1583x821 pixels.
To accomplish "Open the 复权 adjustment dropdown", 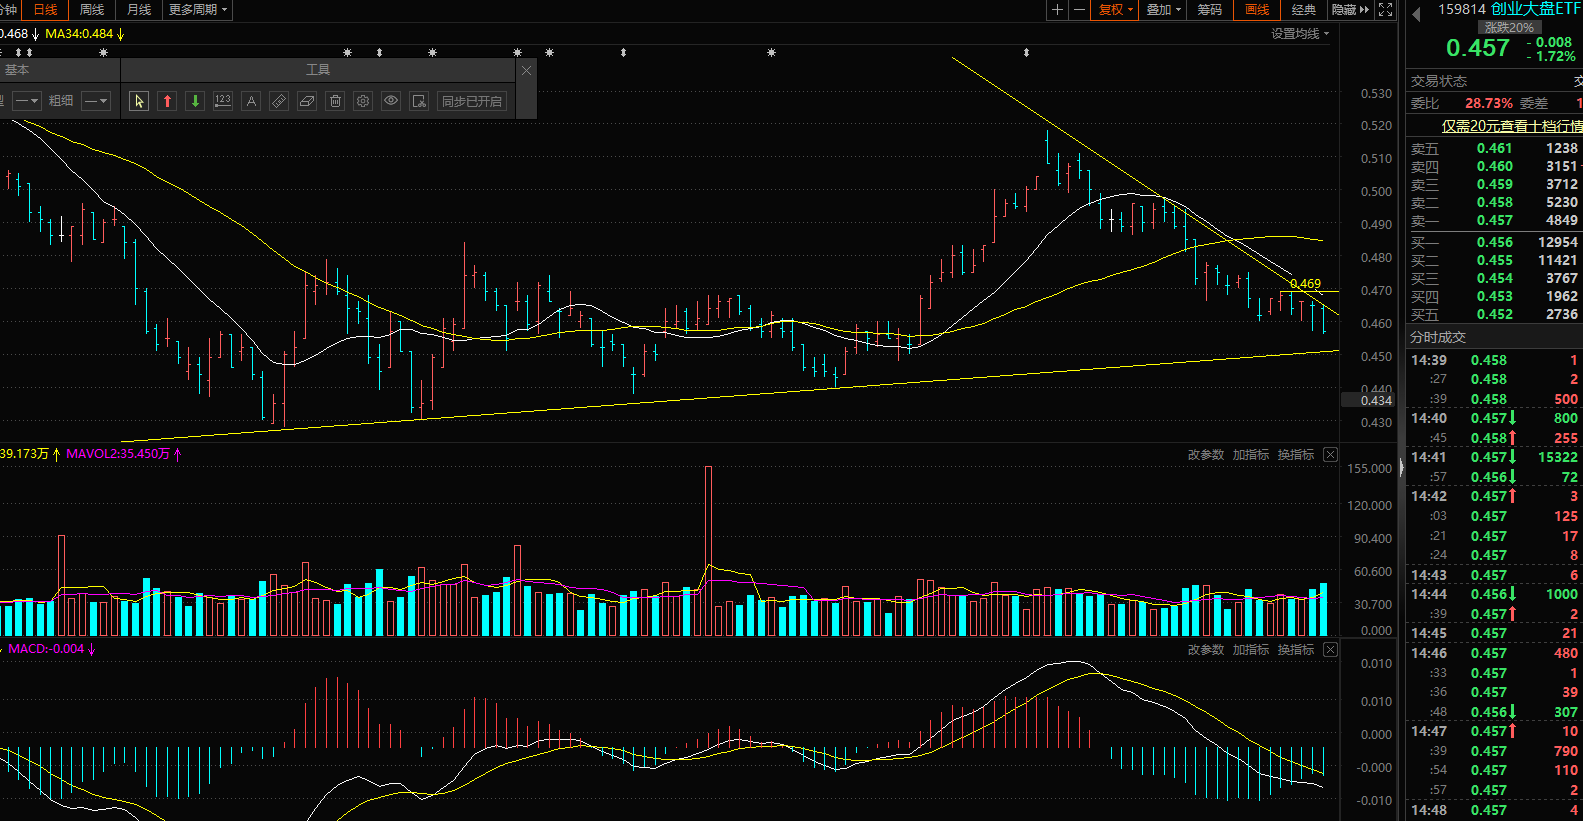I will 1115,10.
